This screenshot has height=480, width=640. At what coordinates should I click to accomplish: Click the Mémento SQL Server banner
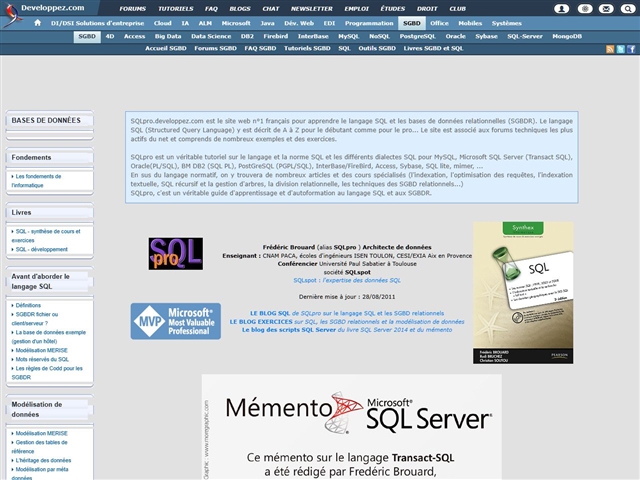351,427
